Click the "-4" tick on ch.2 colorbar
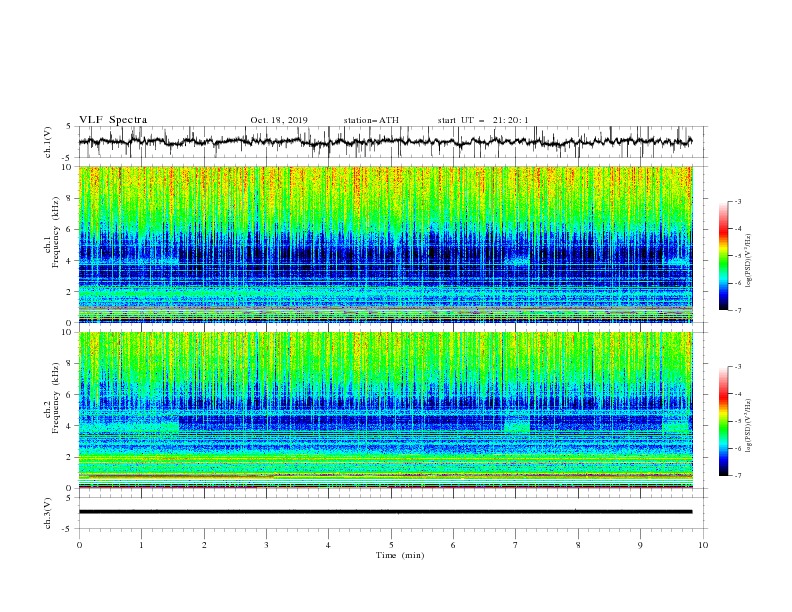This screenshot has height=612, width=792. click(x=738, y=394)
